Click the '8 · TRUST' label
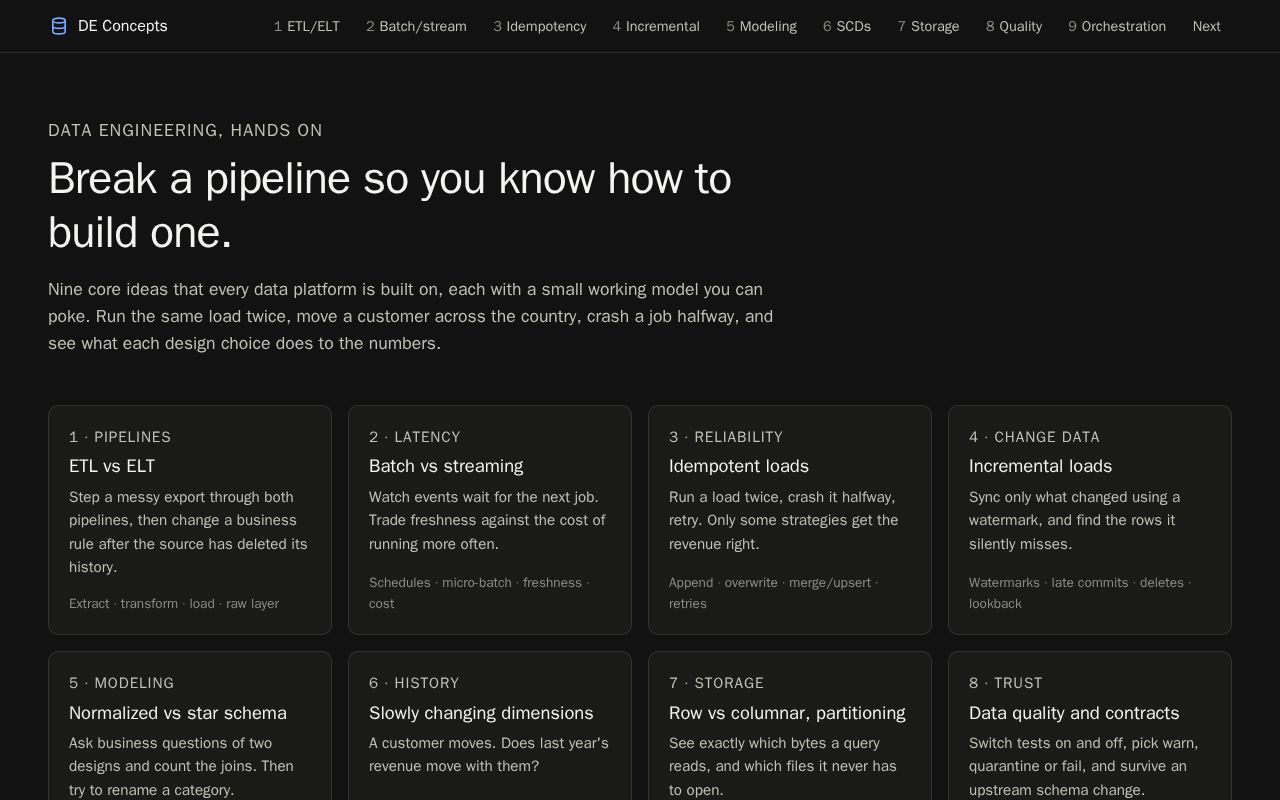This screenshot has height=800, width=1280. coord(1006,683)
